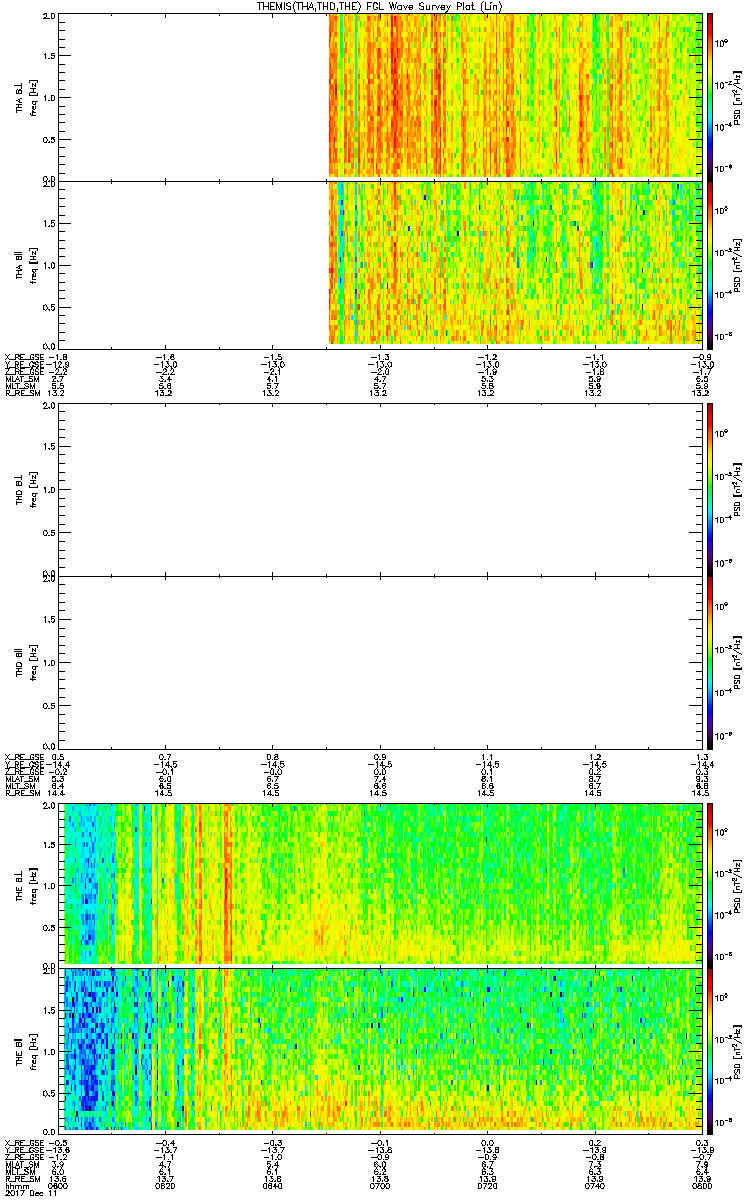
Task: Click the THD B⊥ PSD color bar
Action: [x=711, y=488]
